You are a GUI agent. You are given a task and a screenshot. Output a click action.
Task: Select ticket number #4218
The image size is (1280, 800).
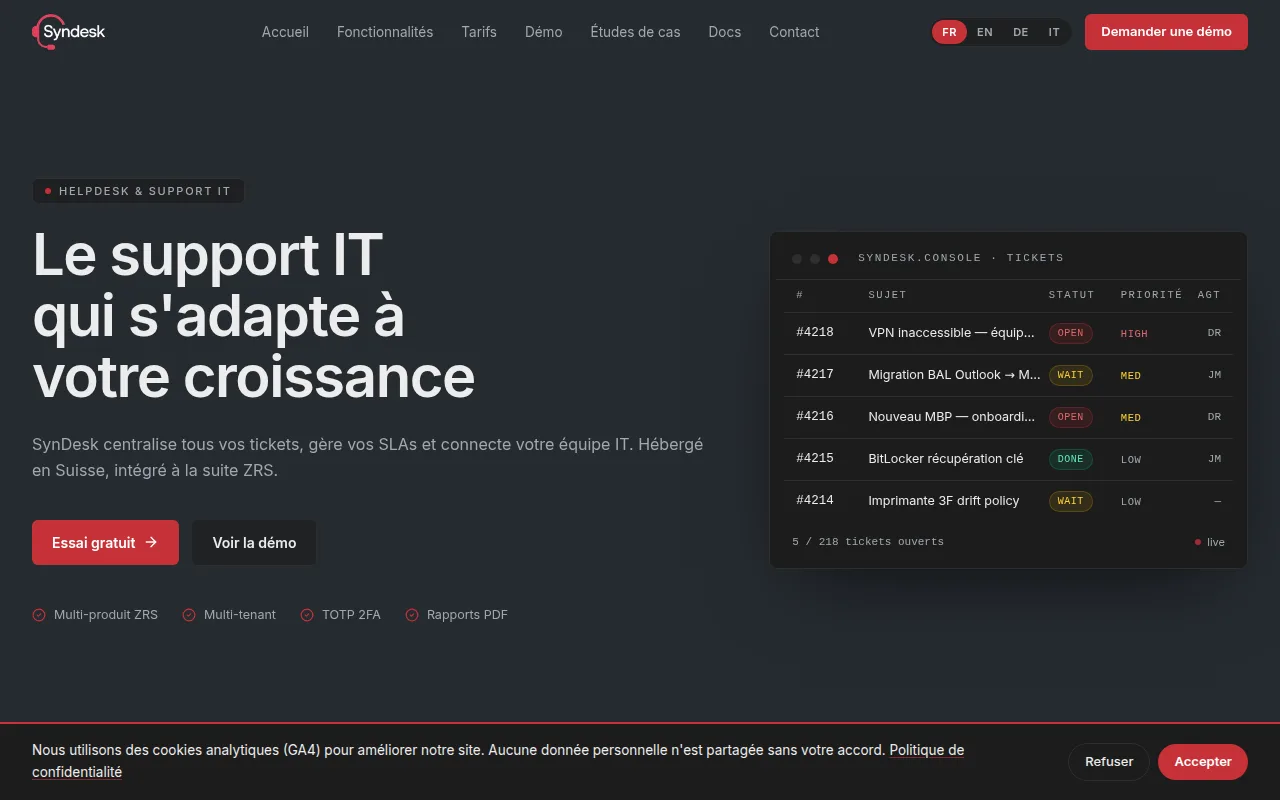coord(815,332)
